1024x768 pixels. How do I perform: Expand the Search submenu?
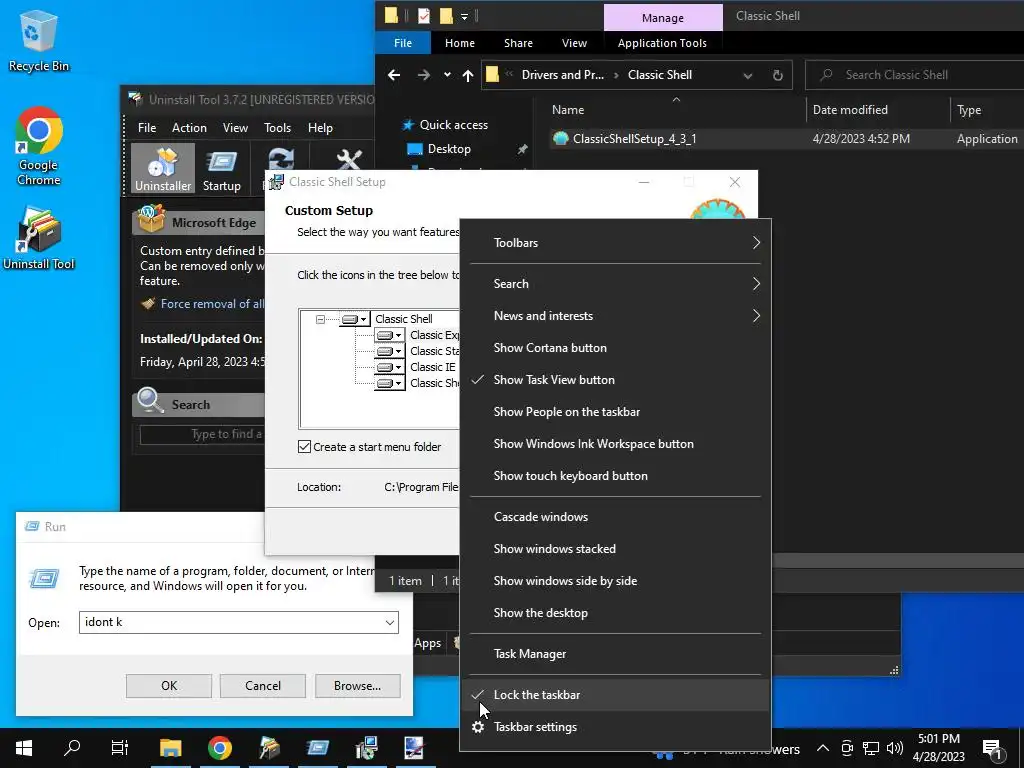click(x=615, y=284)
